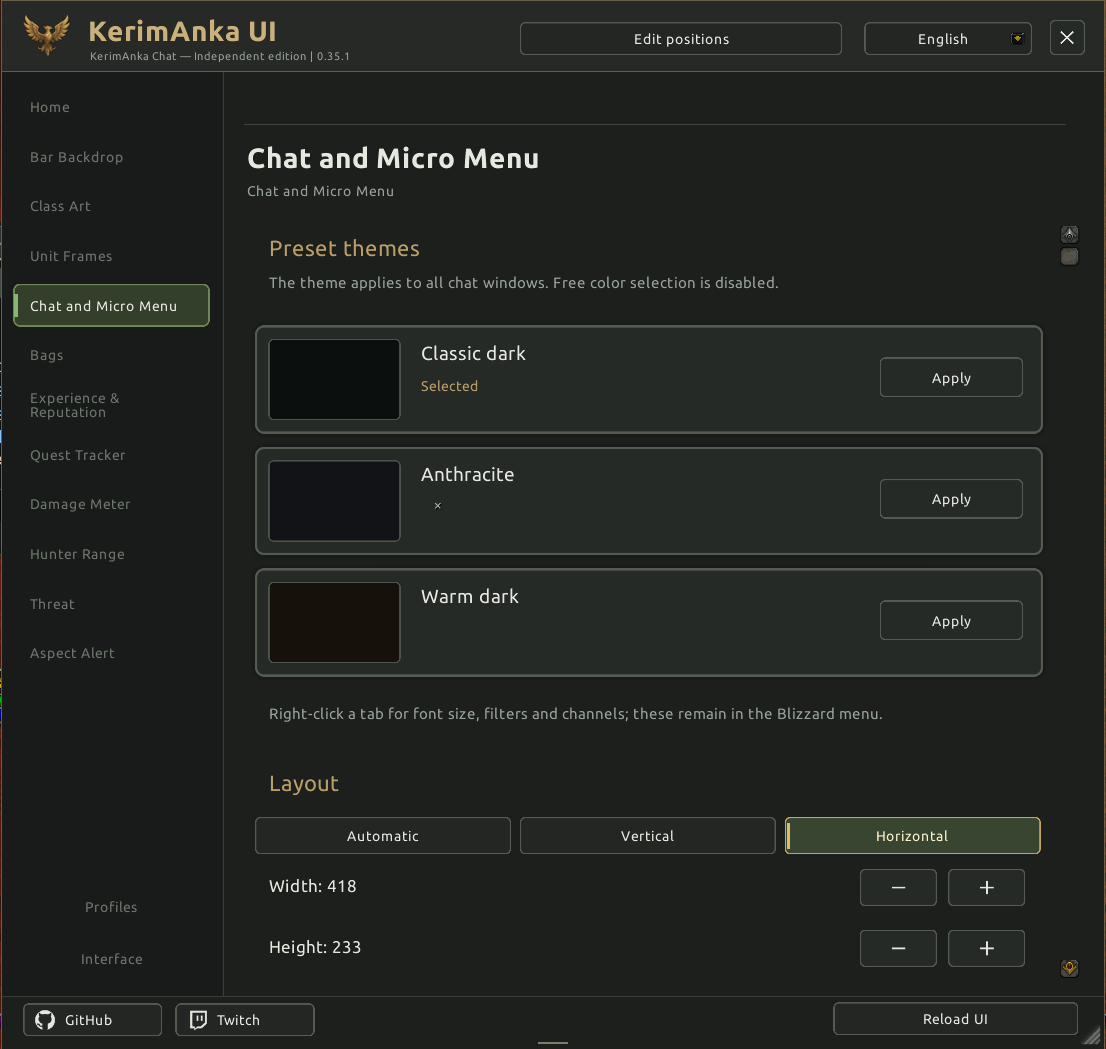Select the Vertical layout option
1106x1049 pixels.
point(647,836)
